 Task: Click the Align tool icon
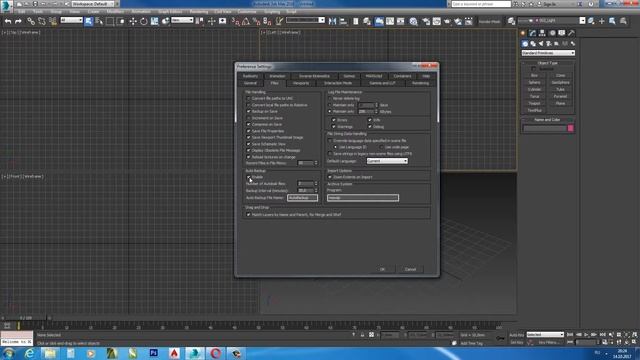click(343, 21)
